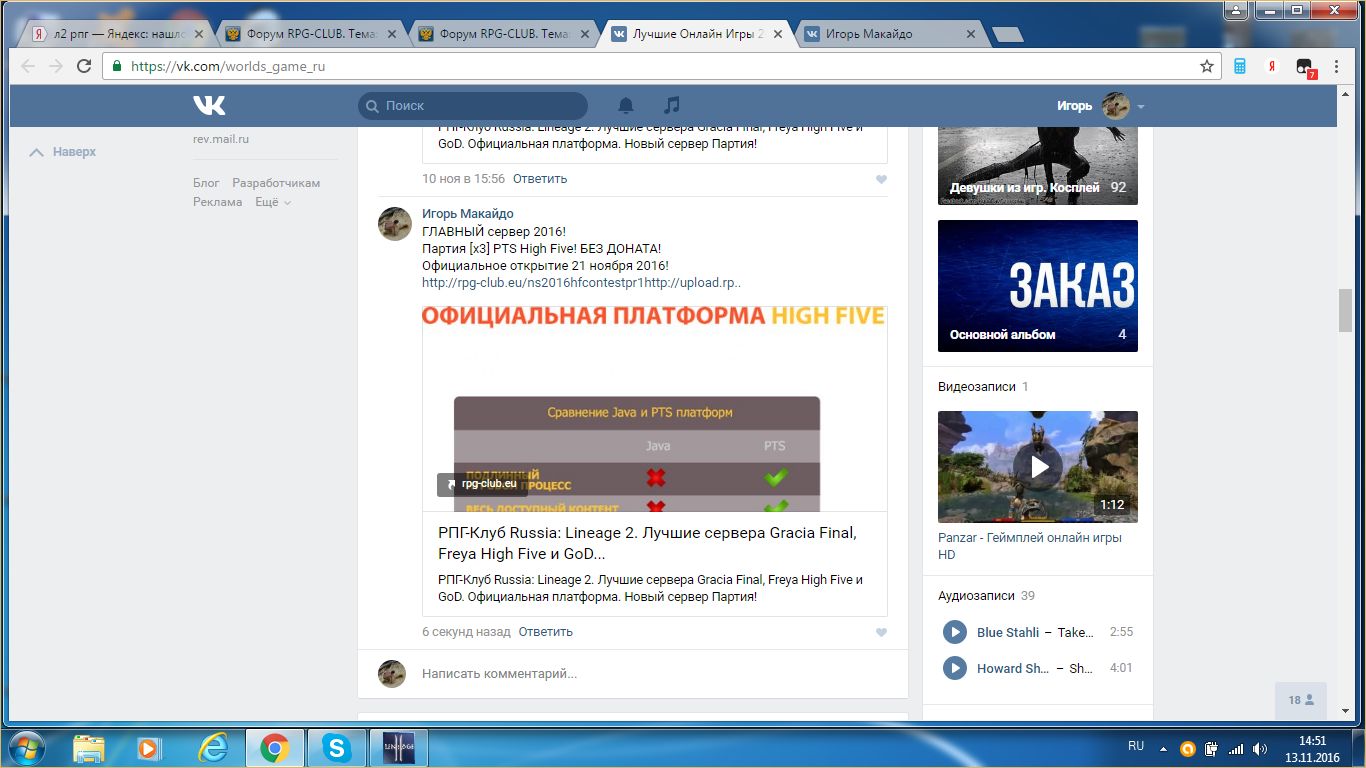This screenshot has height=768, width=1366.
Task: Open the Блог link
Action: (206, 183)
